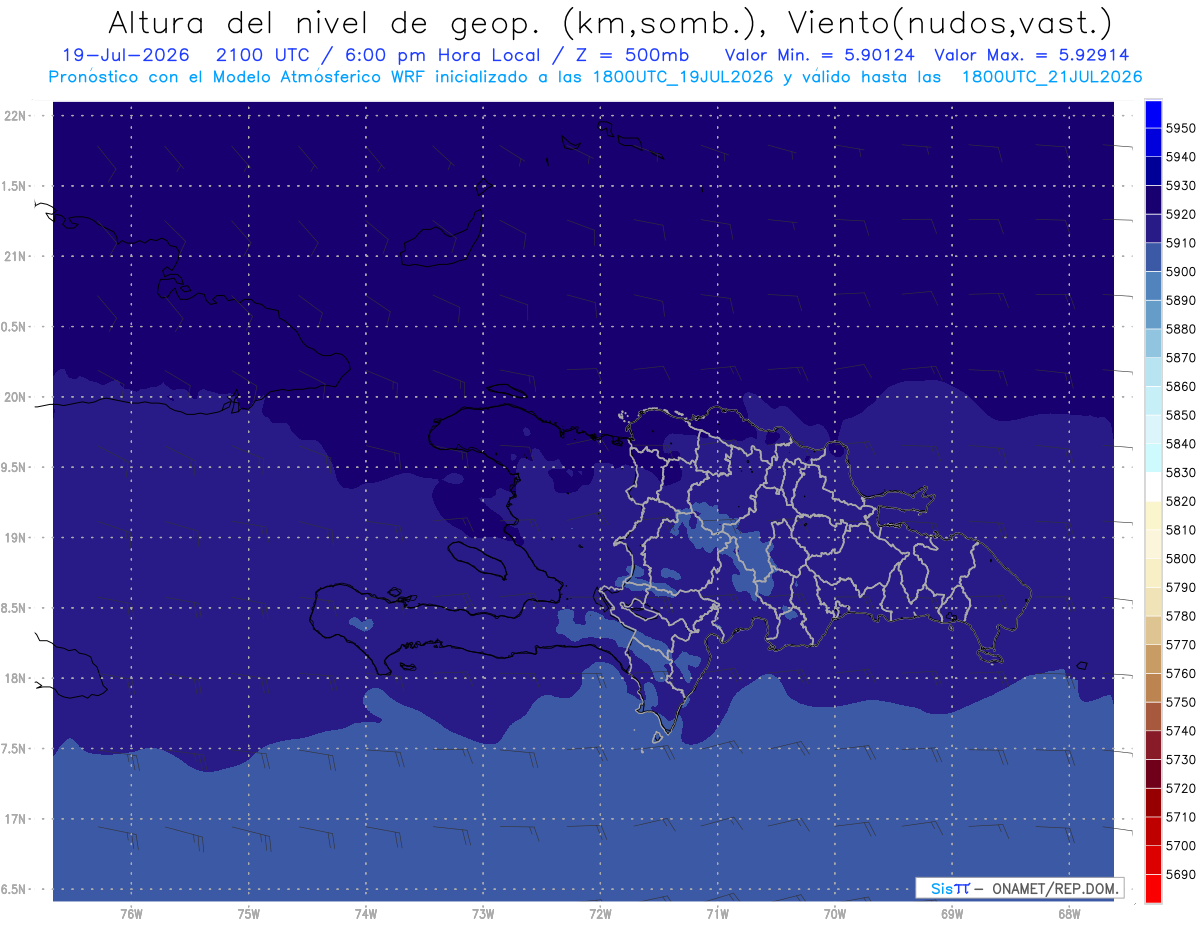This screenshot has height=927, width=1200.
Task: Click the '70W' longitude label
Action: 835,913
